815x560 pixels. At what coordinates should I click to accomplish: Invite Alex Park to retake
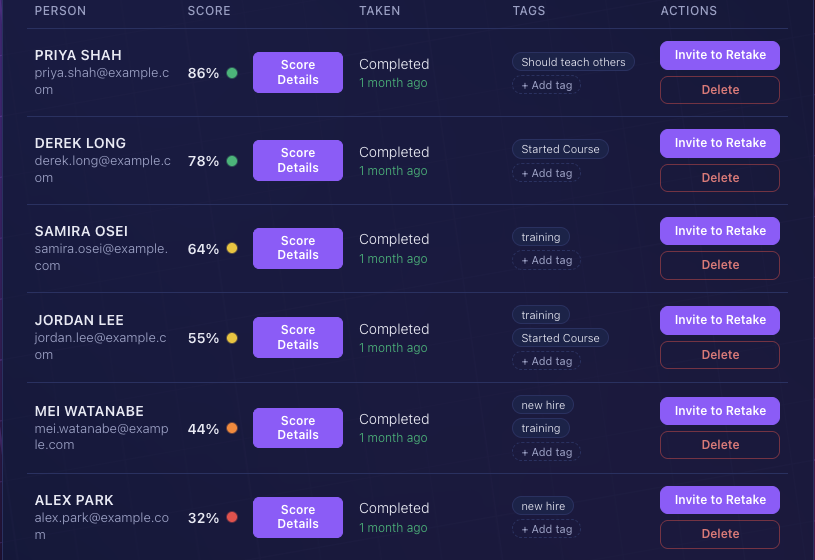coord(720,500)
